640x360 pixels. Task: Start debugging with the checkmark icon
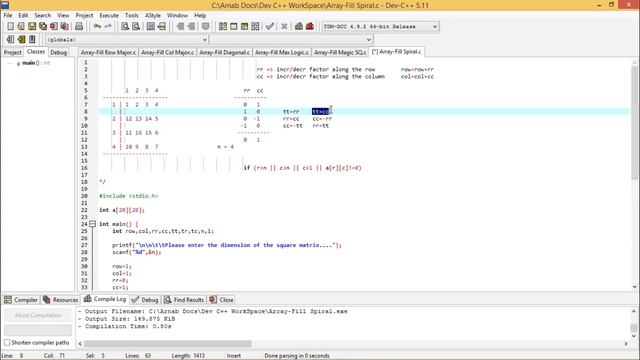[x=269, y=27]
